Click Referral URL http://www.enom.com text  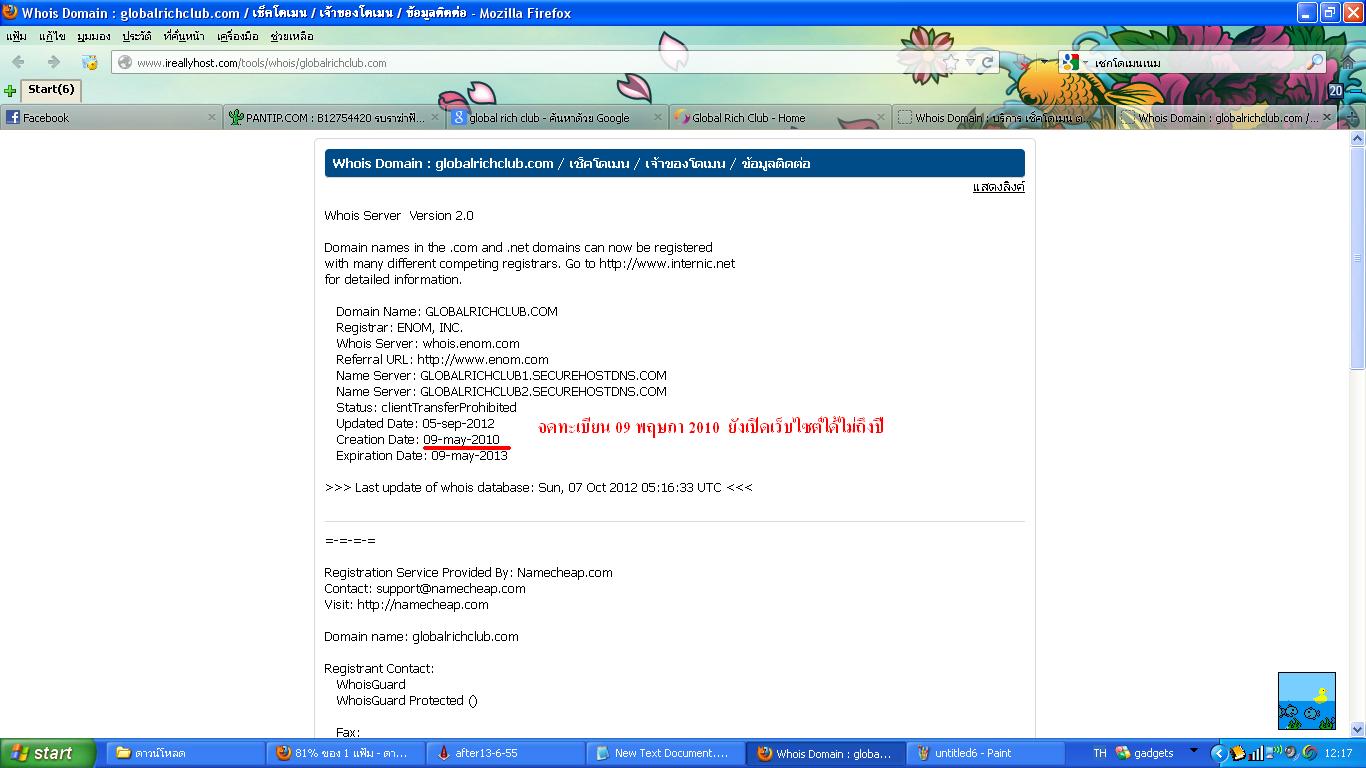[442, 360]
